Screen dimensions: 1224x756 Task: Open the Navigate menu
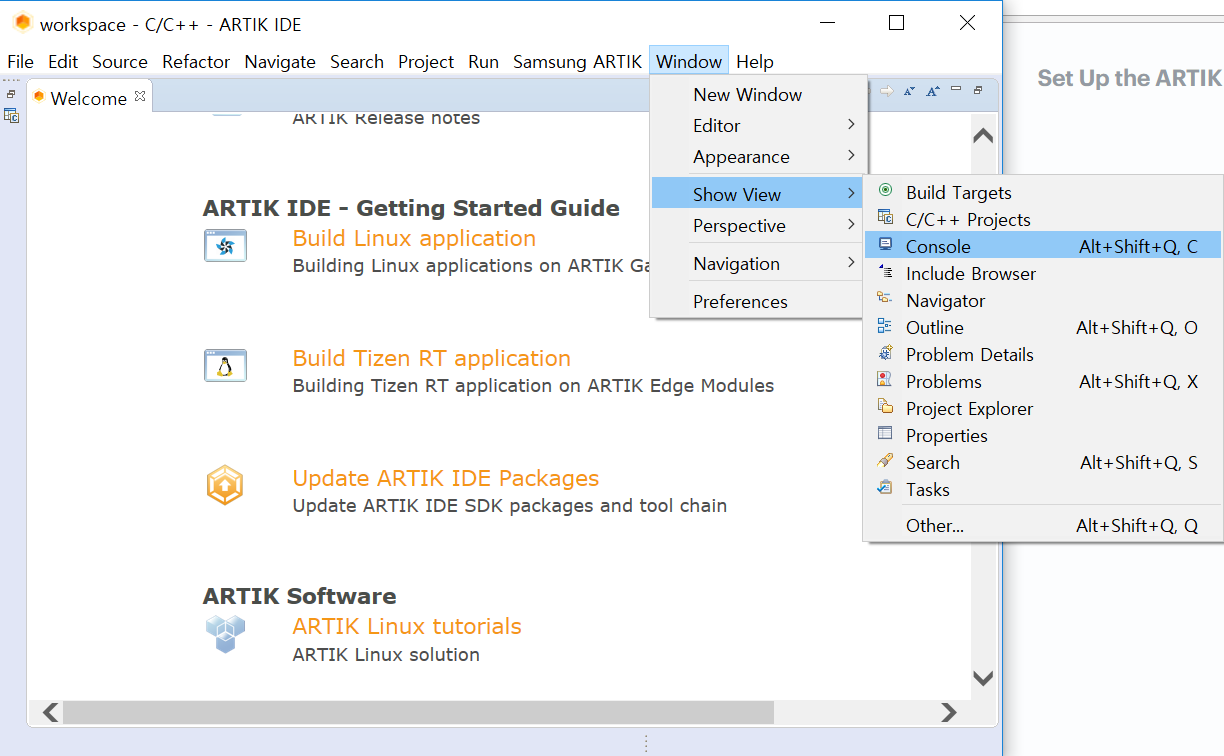[280, 61]
